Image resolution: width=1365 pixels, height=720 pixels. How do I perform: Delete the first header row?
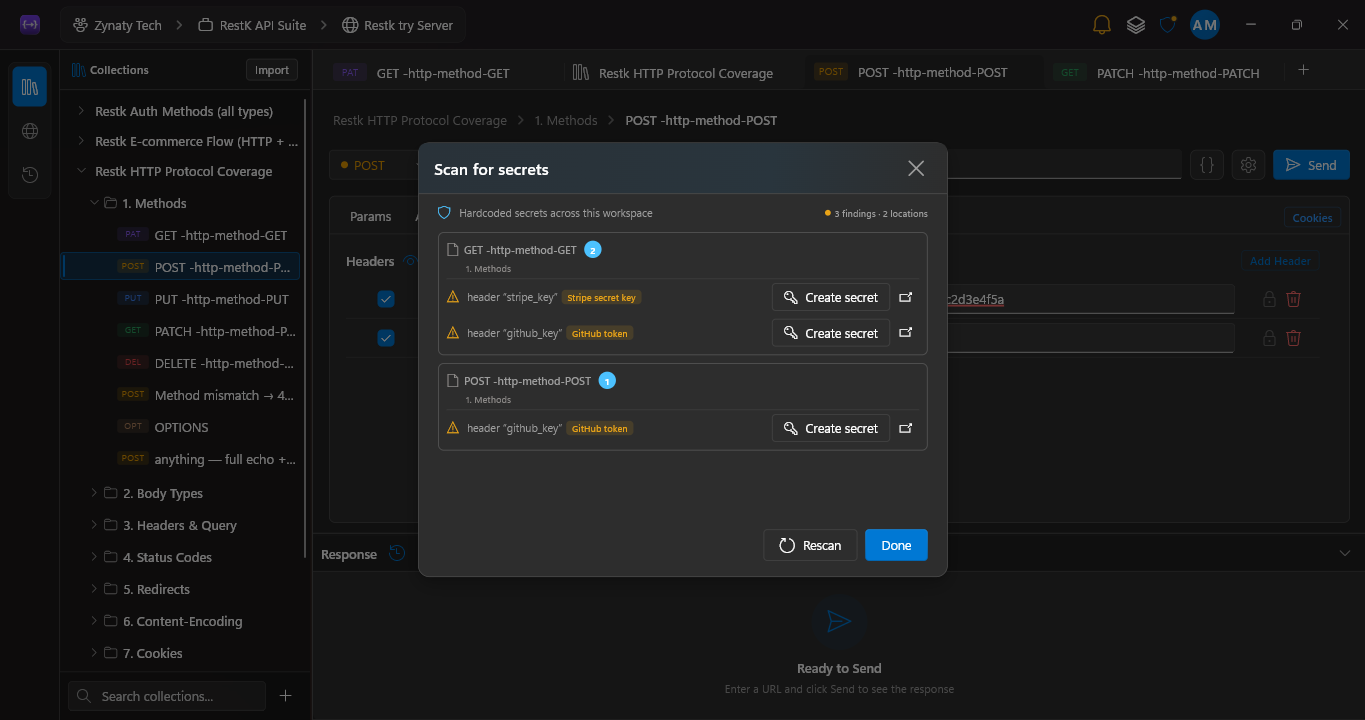click(1293, 299)
